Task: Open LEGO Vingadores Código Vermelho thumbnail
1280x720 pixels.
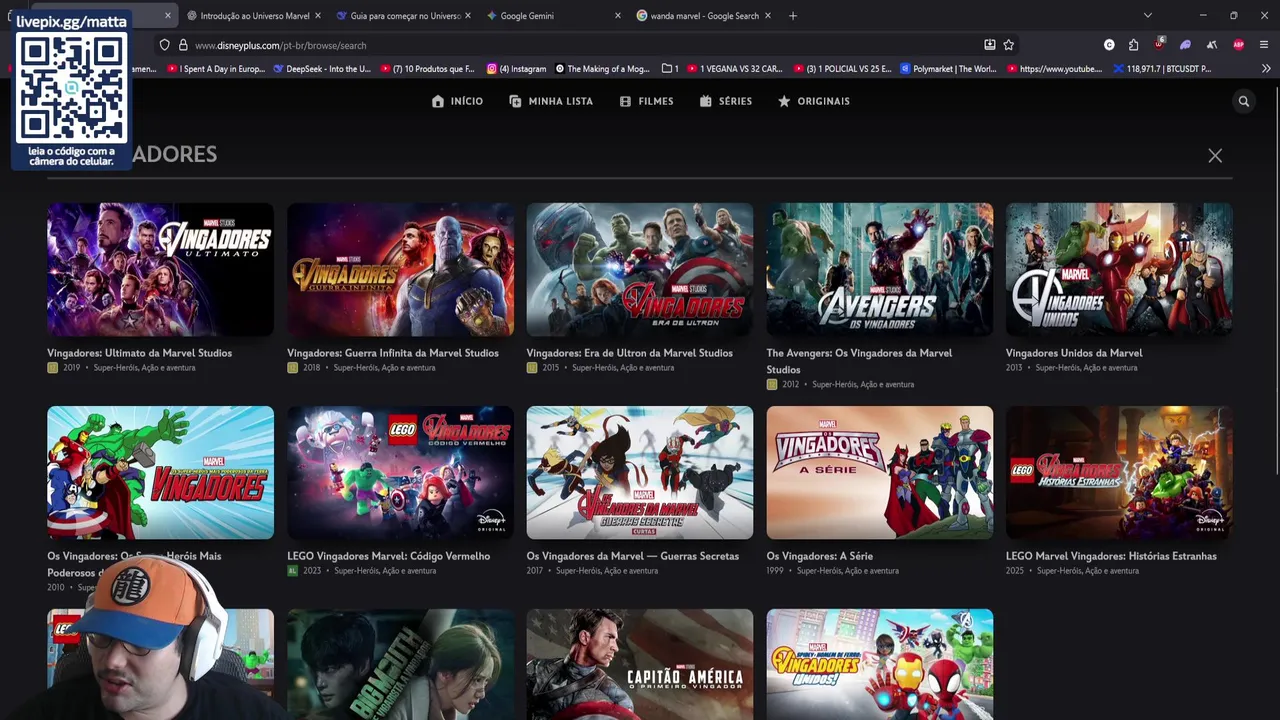Action: click(x=400, y=473)
